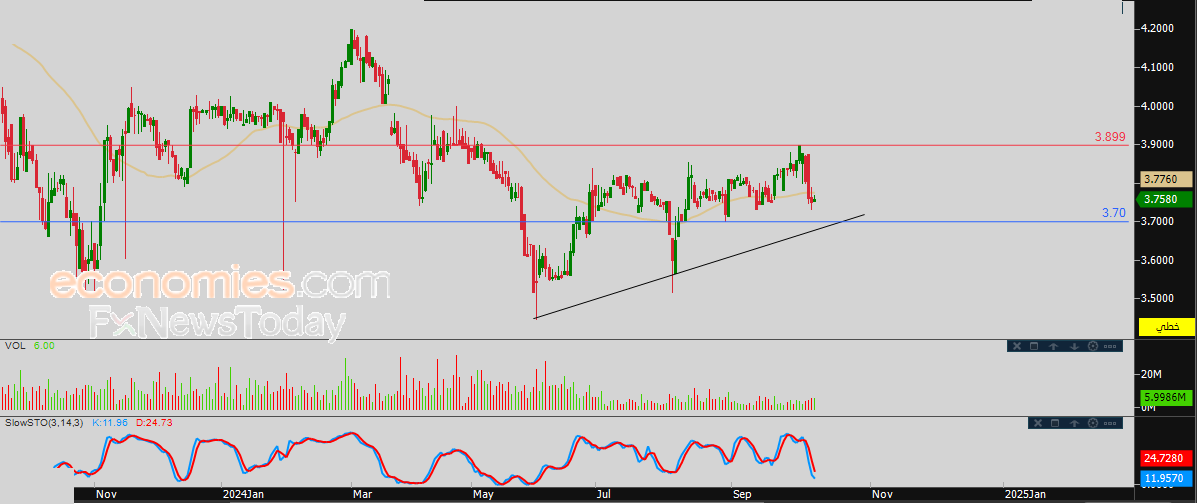Image resolution: width=1197 pixels, height=504 pixels.
Task: Click the 11.9570 stochastic K value tag
Action: click(1166, 479)
